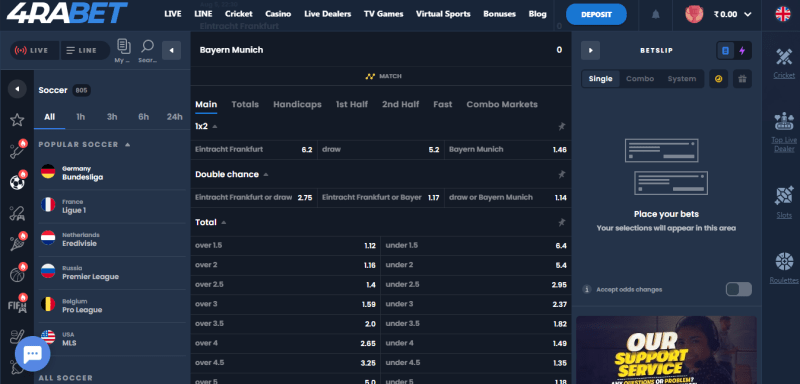
Task: Show info about Accept odds changes
Action: click(x=587, y=290)
